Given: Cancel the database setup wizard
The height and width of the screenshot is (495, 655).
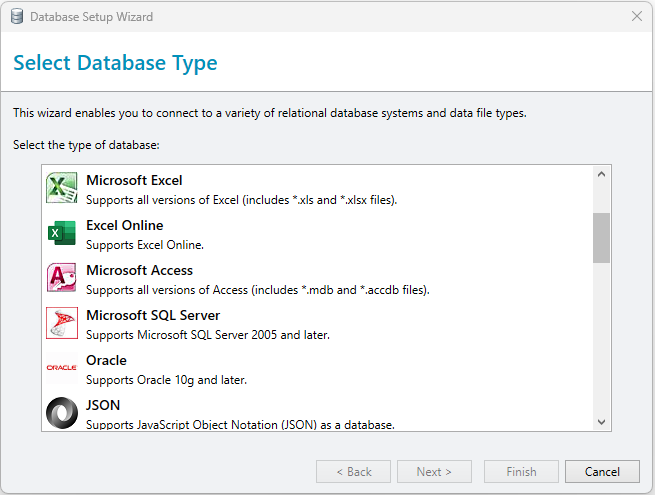Looking at the screenshot, I should (602, 472).
